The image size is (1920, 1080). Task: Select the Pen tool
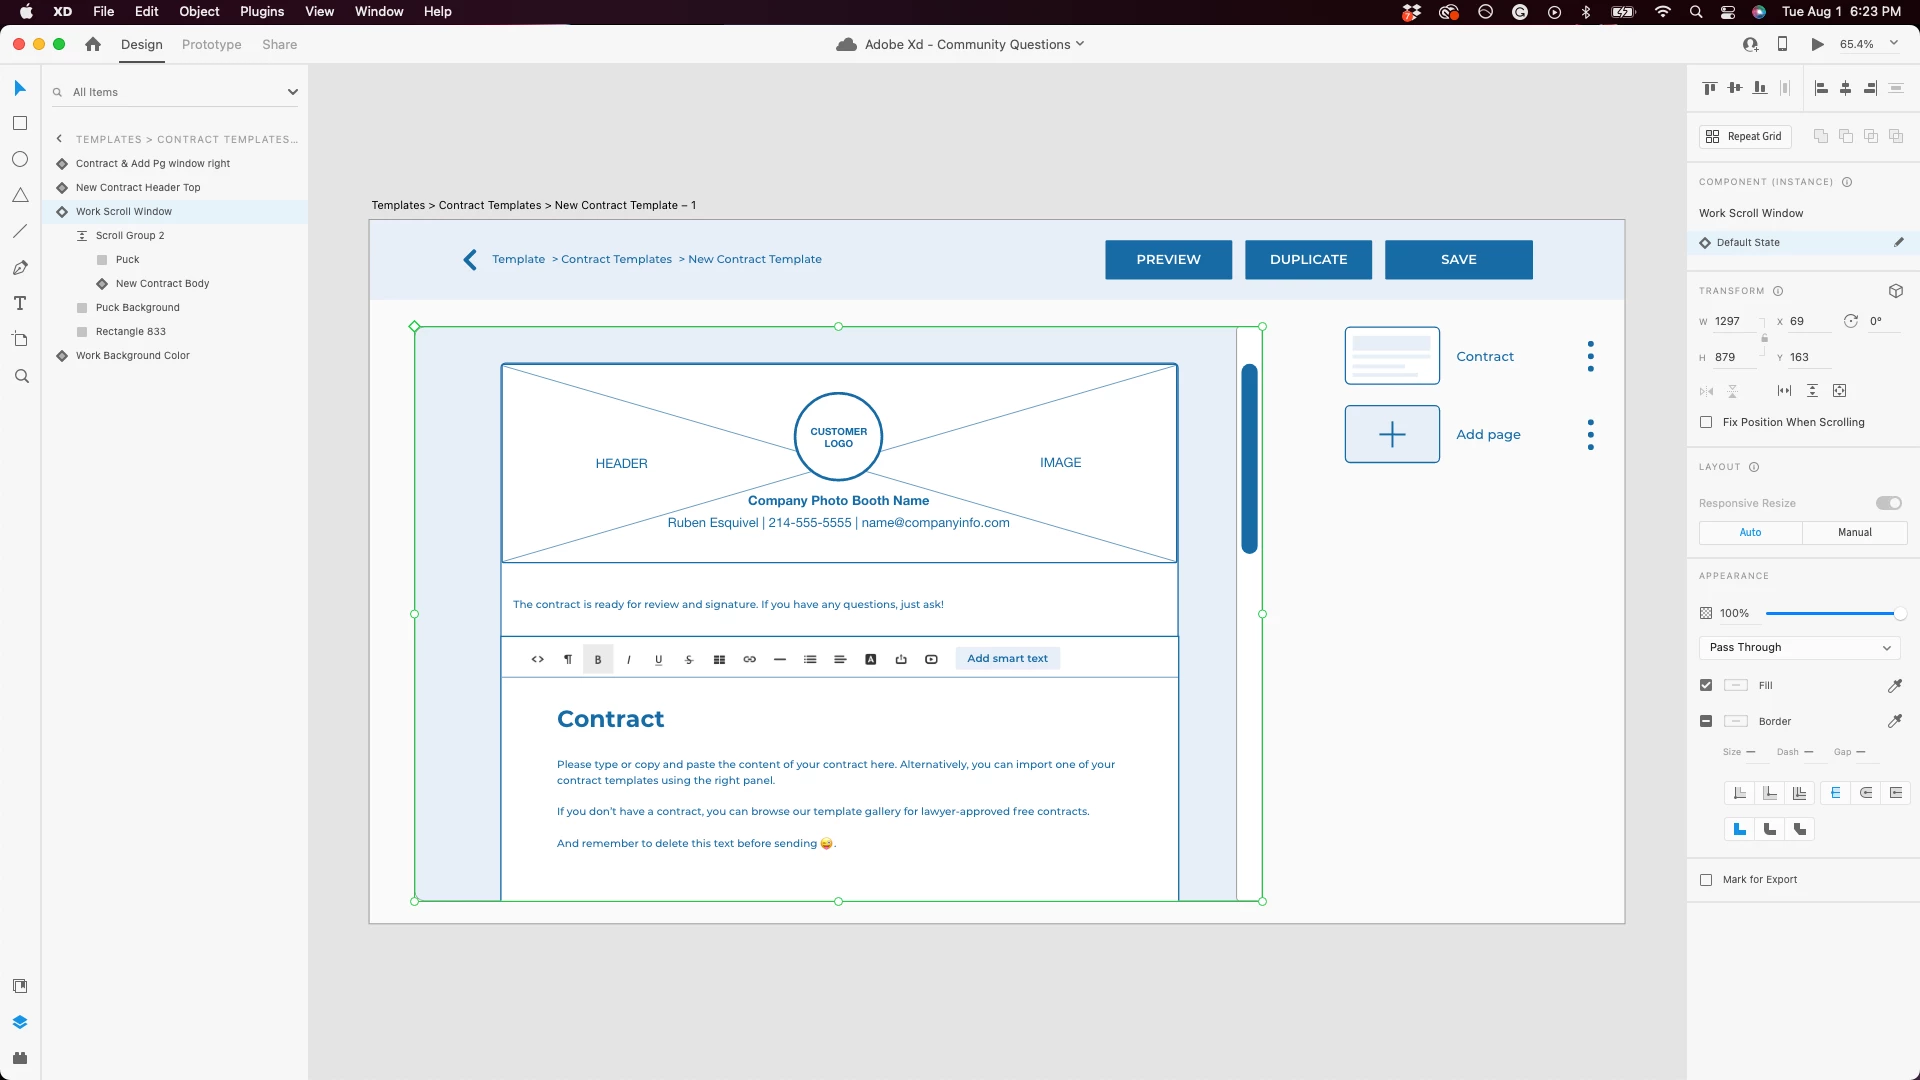(20, 267)
